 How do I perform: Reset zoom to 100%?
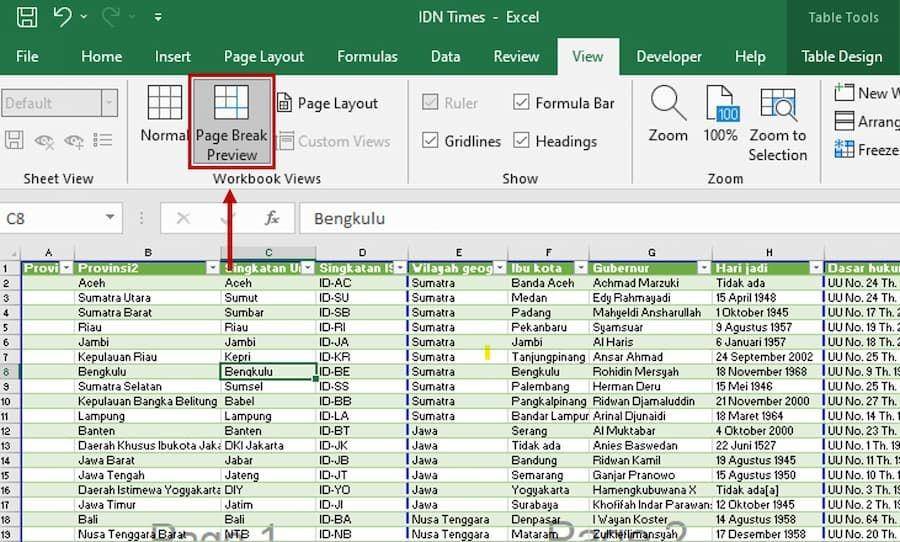tap(720, 114)
